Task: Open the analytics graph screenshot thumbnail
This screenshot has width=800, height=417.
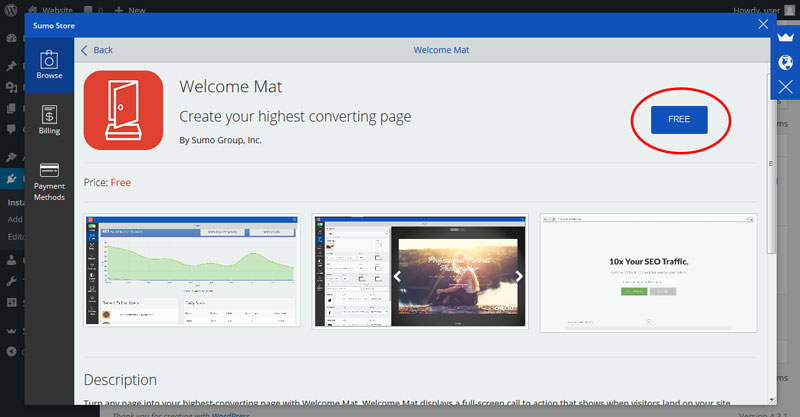Action: click(192, 271)
